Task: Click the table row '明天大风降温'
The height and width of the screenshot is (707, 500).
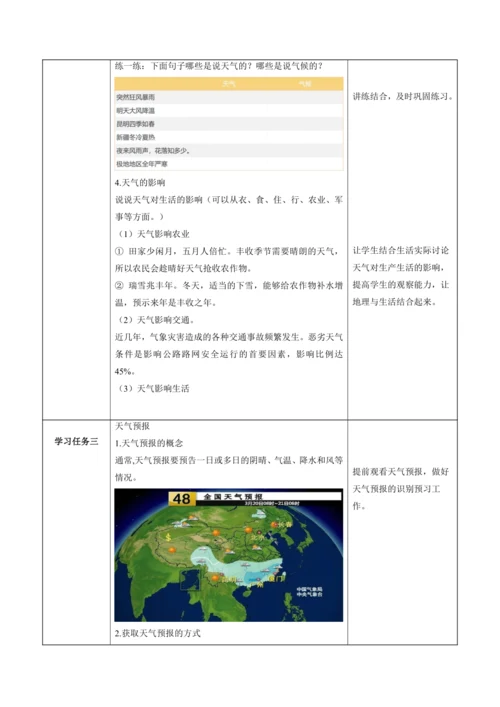Action: tap(229, 110)
